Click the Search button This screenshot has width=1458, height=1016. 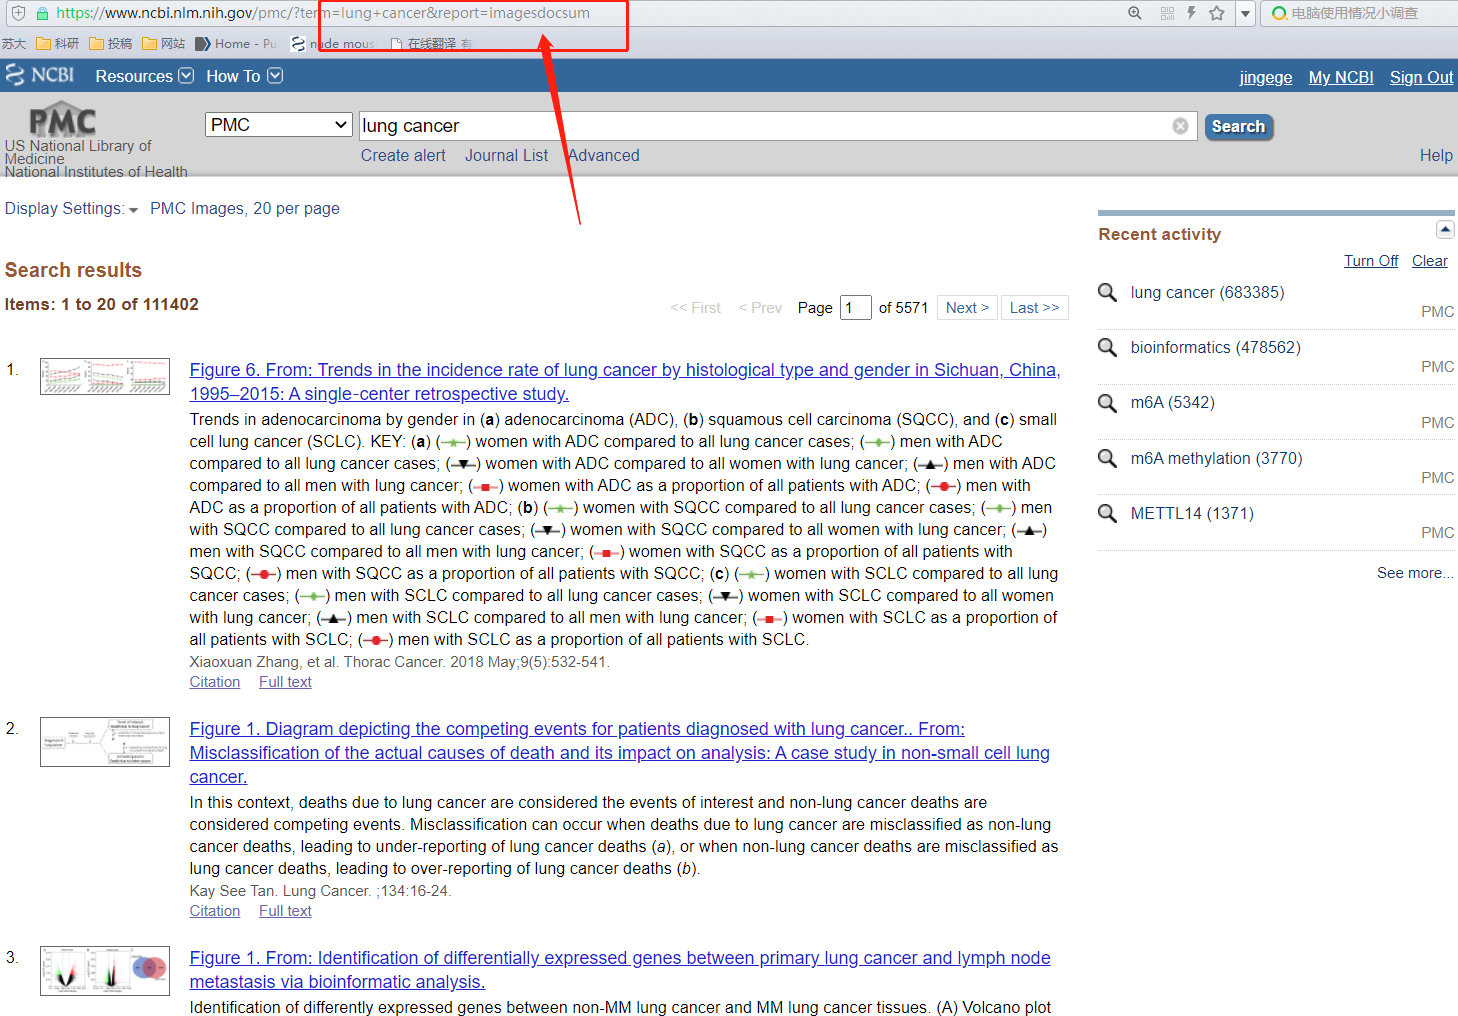[1238, 126]
